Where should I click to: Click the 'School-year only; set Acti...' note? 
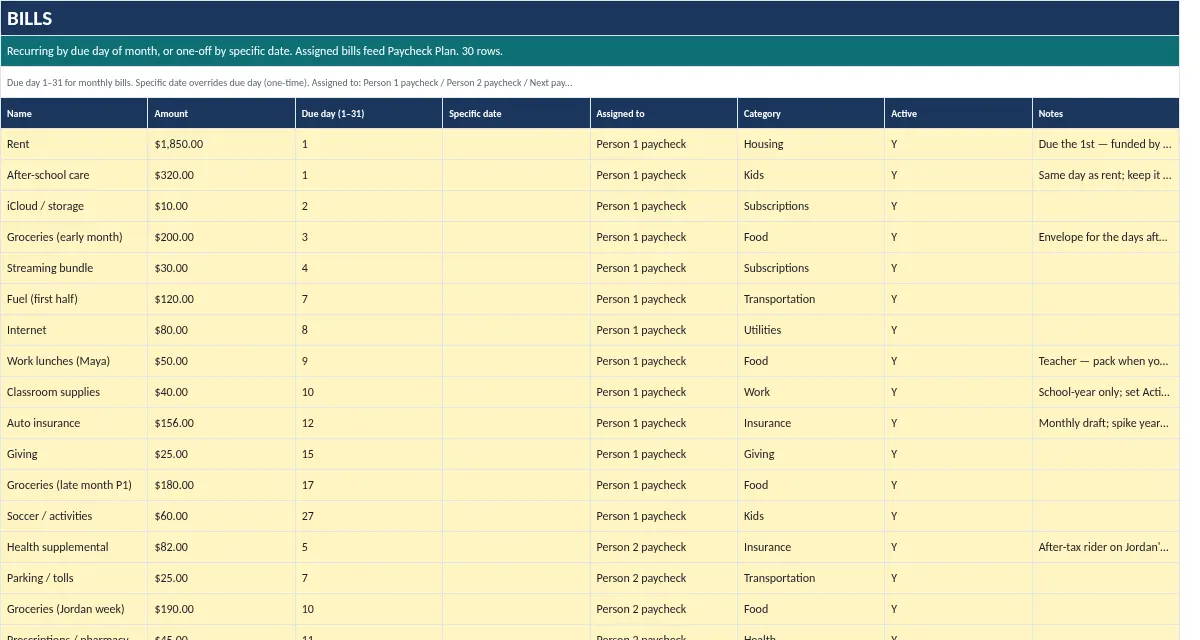click(1106, 392)
